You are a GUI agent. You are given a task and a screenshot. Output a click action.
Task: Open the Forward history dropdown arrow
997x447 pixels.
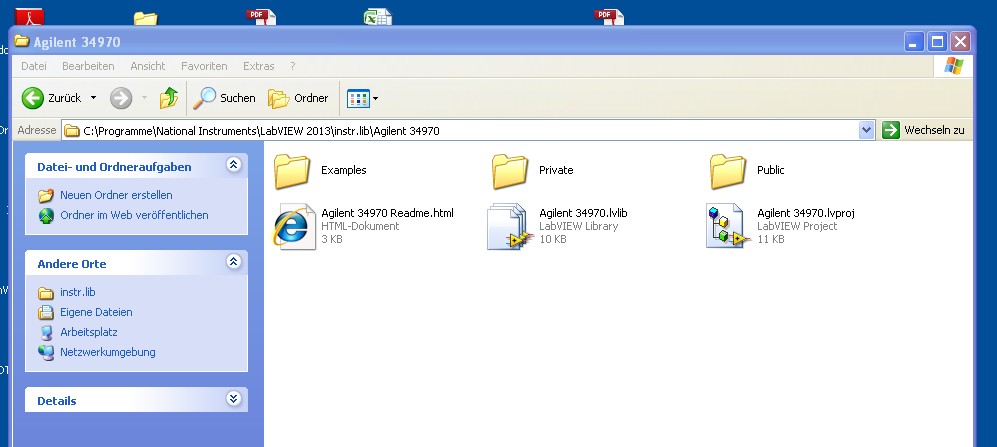144,98
